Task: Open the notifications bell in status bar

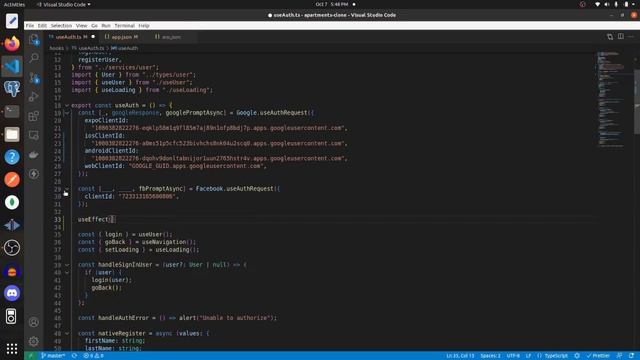Action: coord(631,356)
